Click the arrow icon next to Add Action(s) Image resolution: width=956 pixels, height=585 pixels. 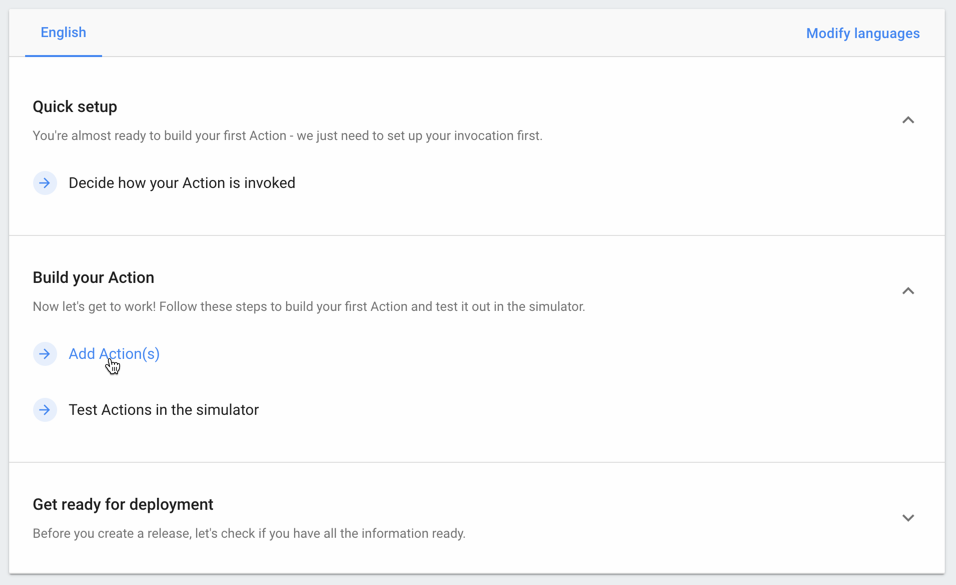coord(45,354)
